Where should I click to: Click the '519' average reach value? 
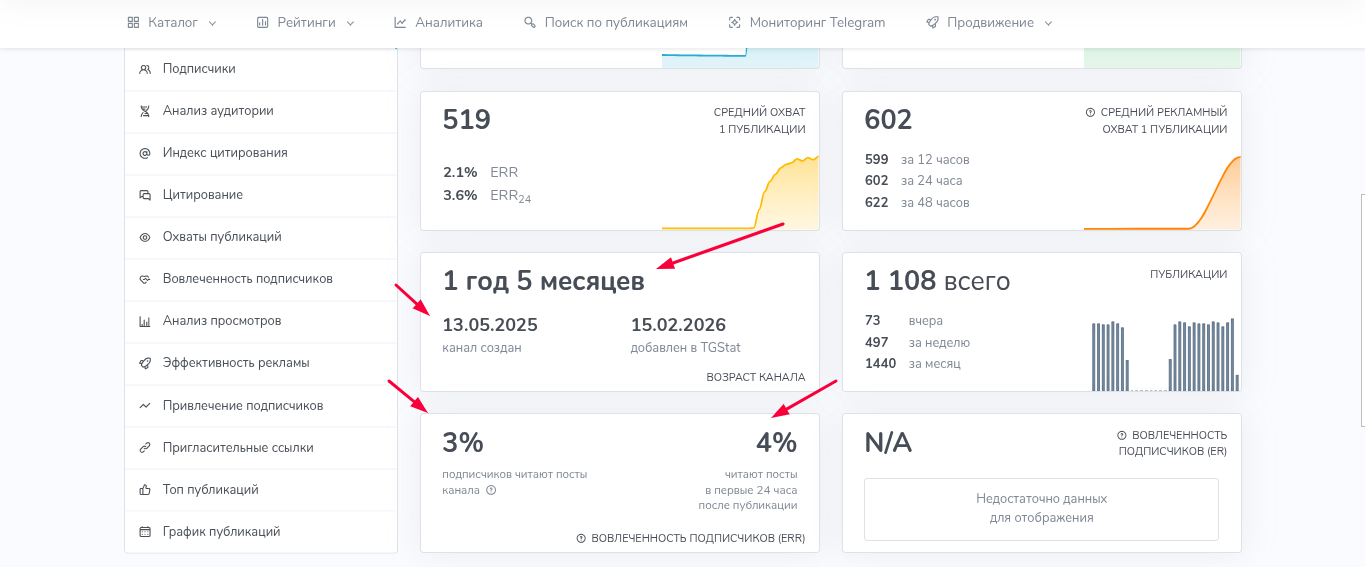tap(467, 120)
